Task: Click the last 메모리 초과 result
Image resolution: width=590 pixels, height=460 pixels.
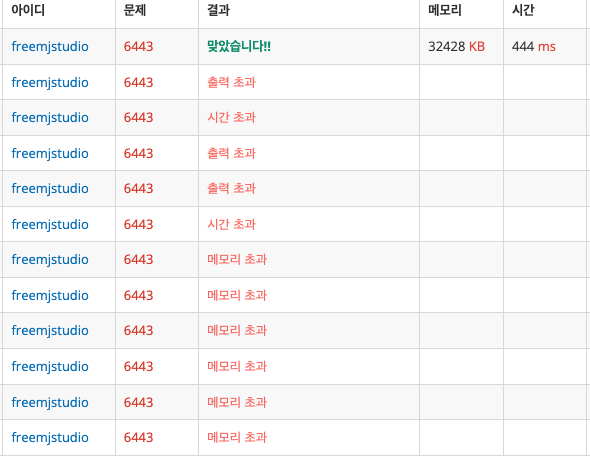Action: pyautogui.click(x=237, y=437)
